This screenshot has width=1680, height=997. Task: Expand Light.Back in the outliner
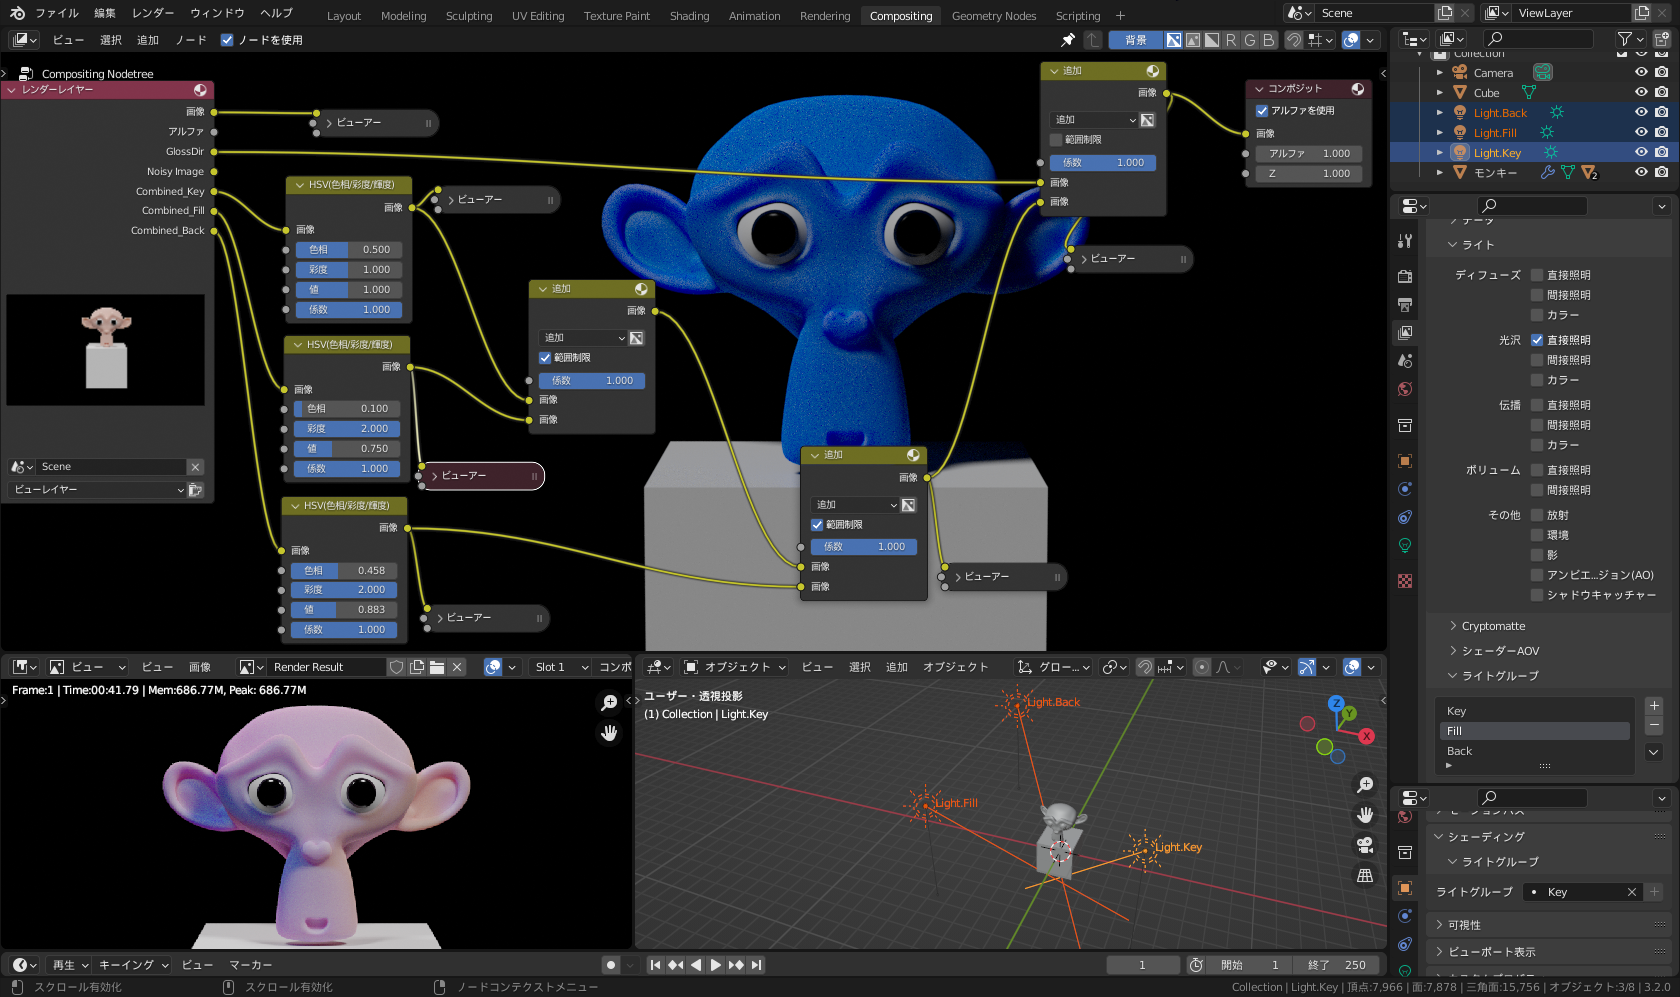(1440, 113)
